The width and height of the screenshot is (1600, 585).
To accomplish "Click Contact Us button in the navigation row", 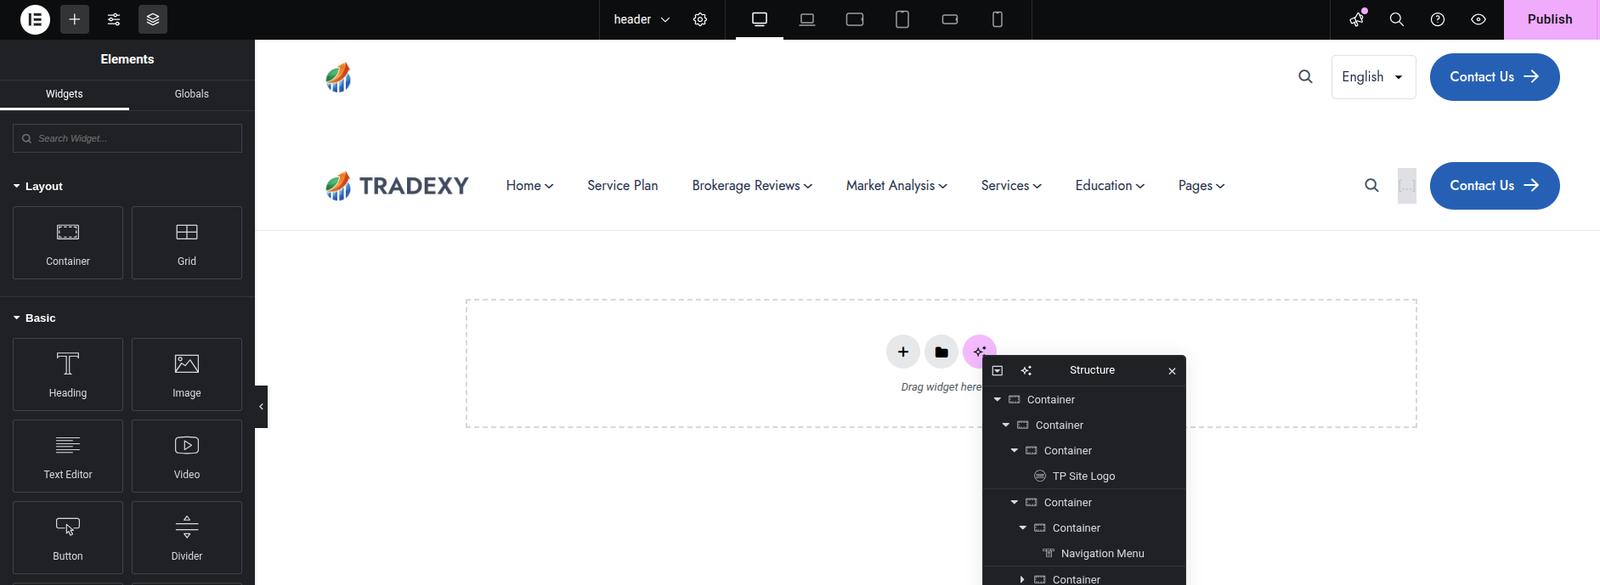I will (x=1494, y=186).
